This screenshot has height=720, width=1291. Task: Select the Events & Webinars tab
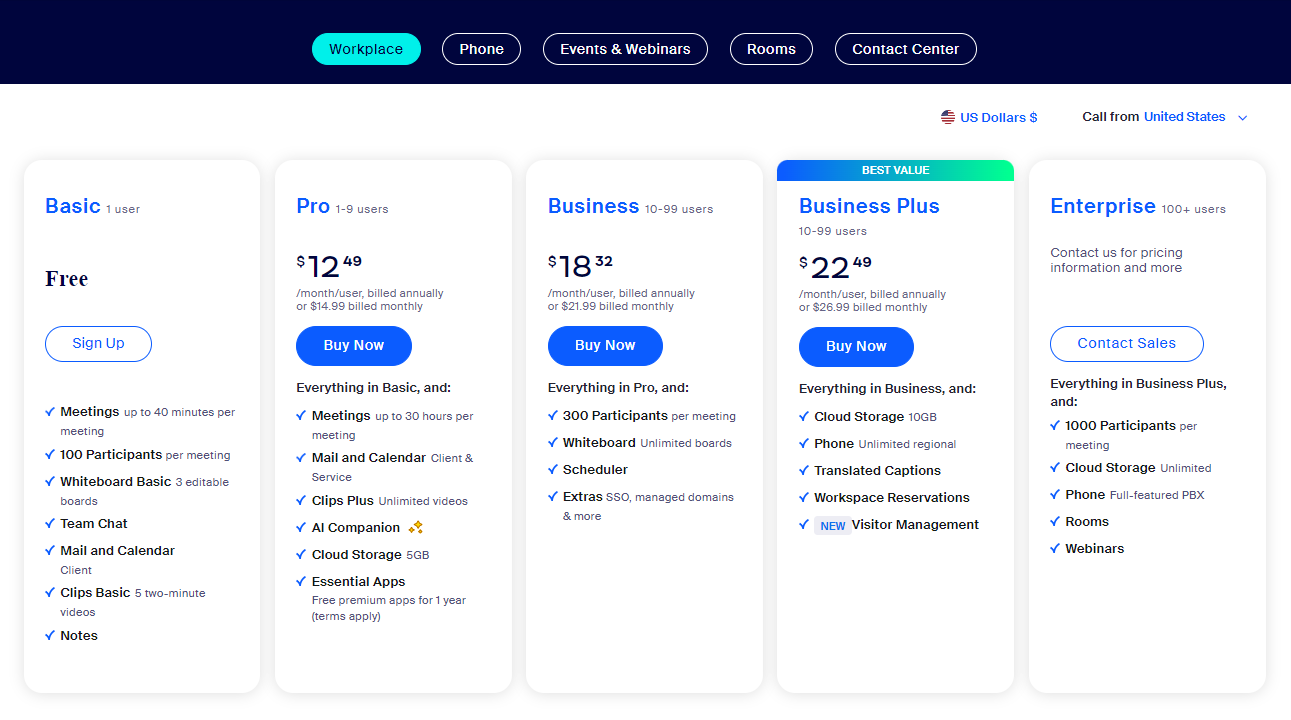(625, 49)
